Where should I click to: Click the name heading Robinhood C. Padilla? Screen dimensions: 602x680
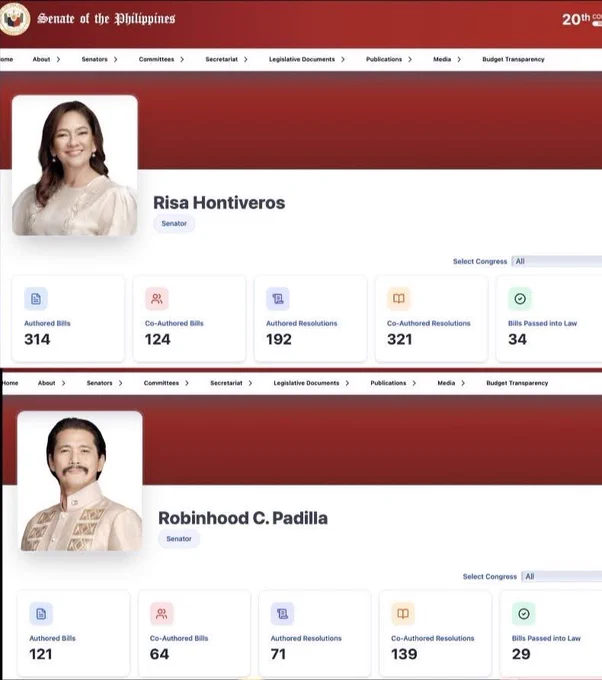click(243, 518)
